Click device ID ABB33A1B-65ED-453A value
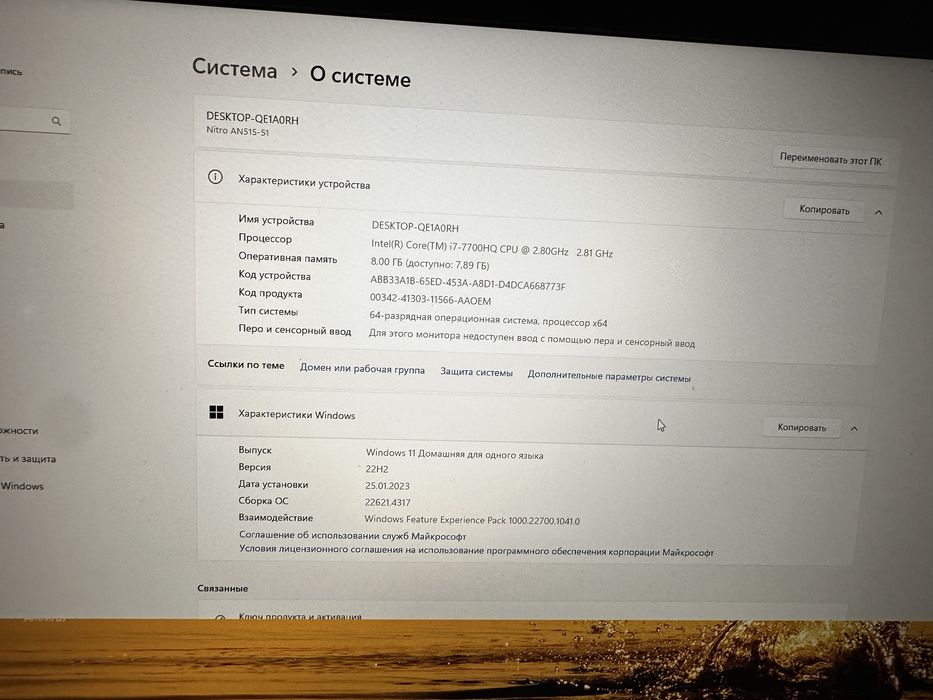The height and width of the screenshot is (700, 933). (x=468, y=282)
